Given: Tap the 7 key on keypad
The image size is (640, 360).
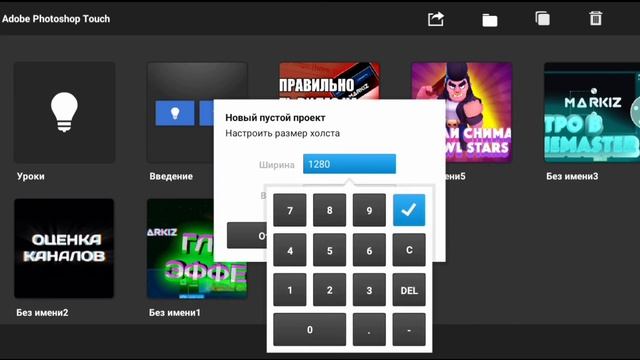Looking at the screenshot, I should 290,210.
